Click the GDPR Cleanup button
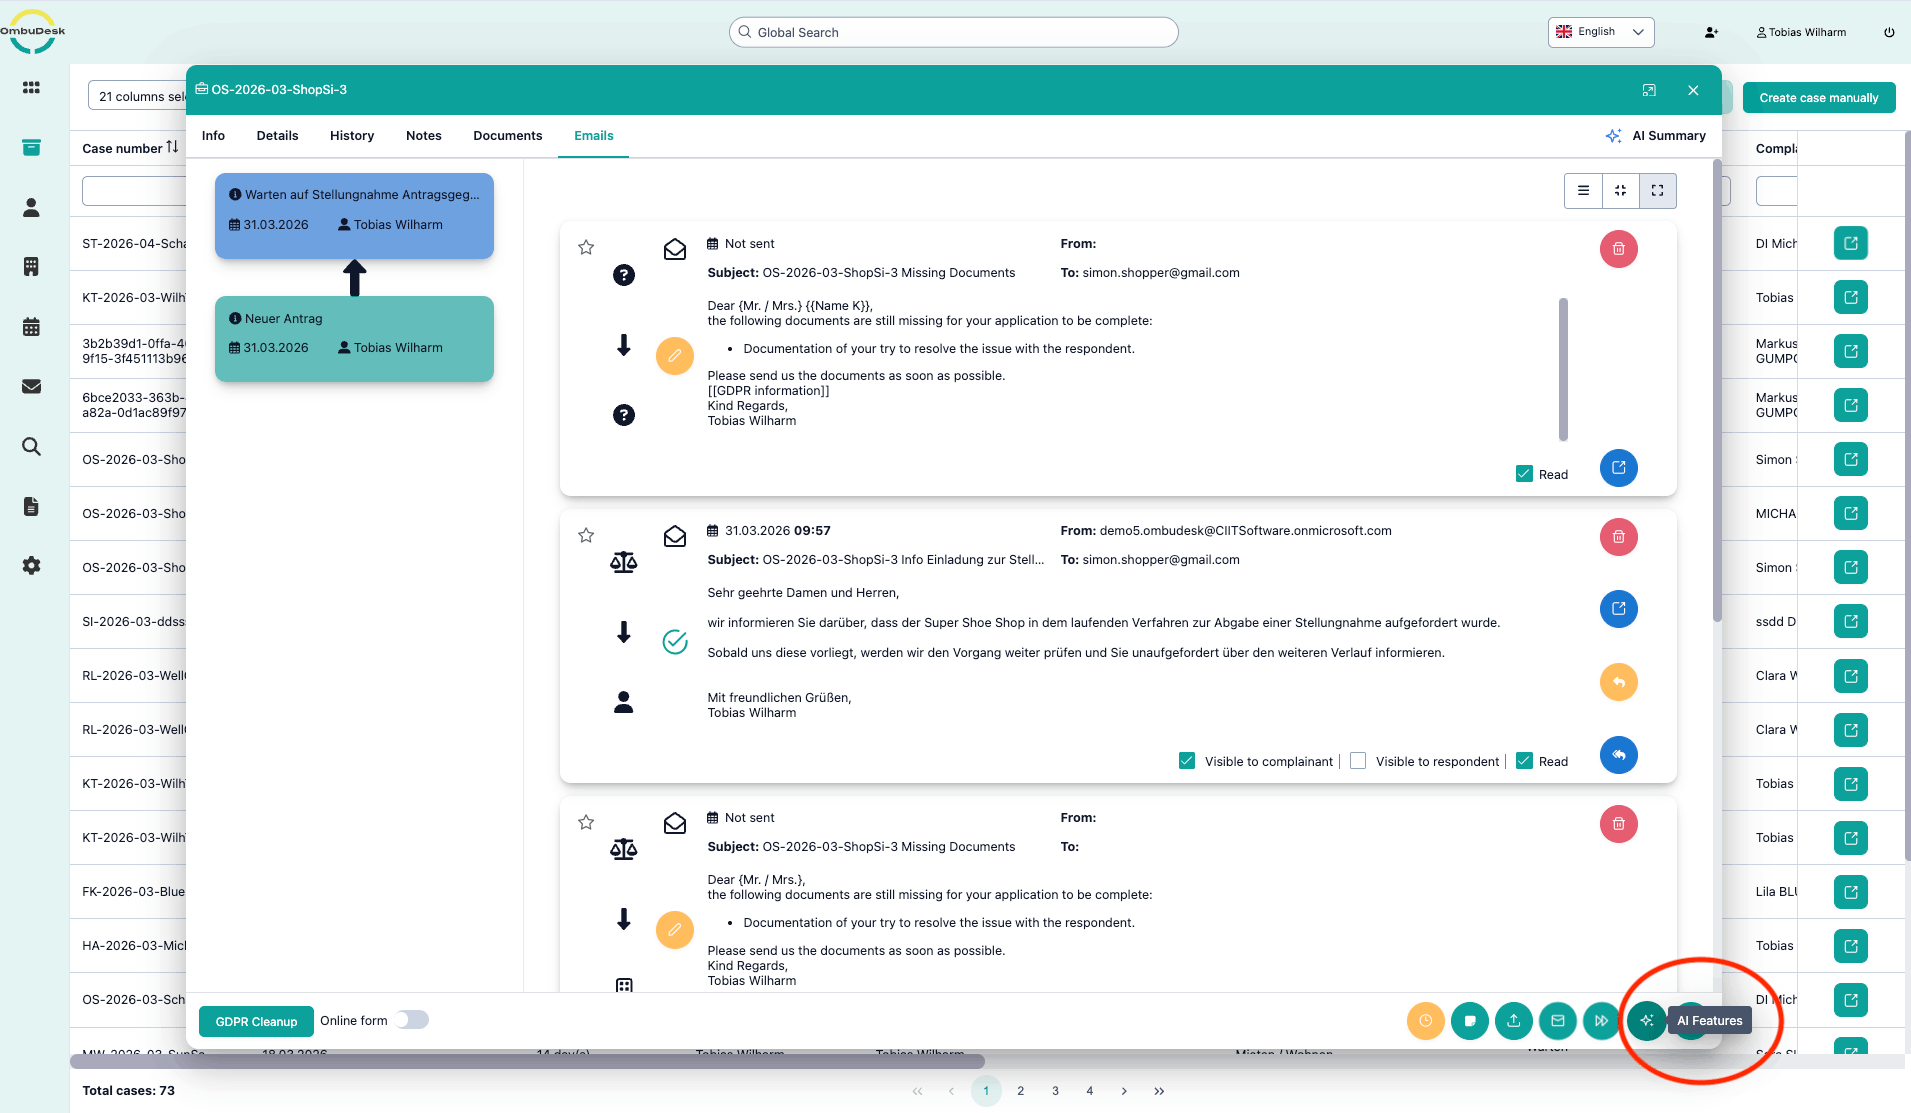1911x1113 pixels. click(x=256, y=1021)
